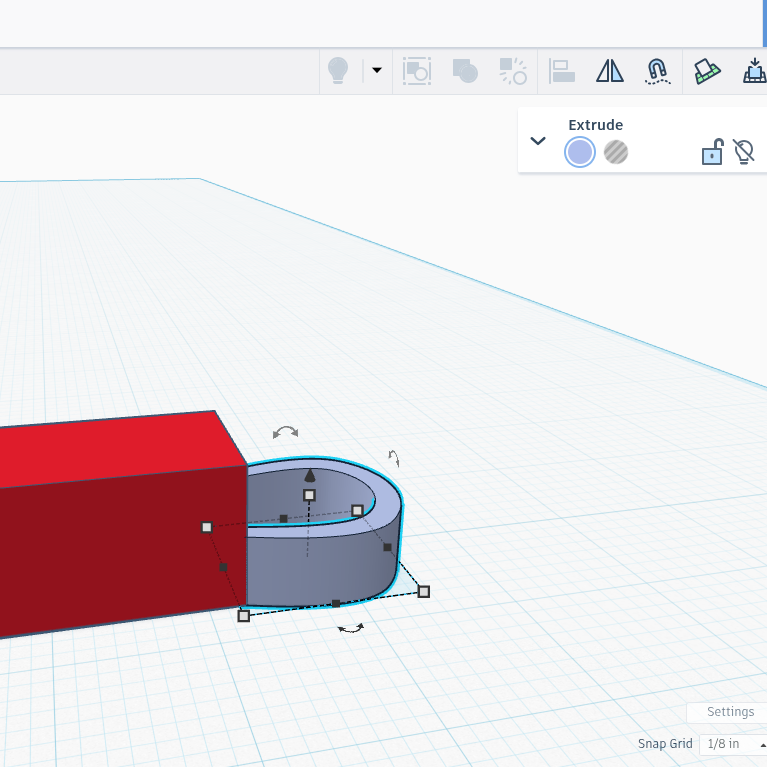767x767 pixels.
Task: Click the Import tray icon in toolbar
Action: (755, 70)
